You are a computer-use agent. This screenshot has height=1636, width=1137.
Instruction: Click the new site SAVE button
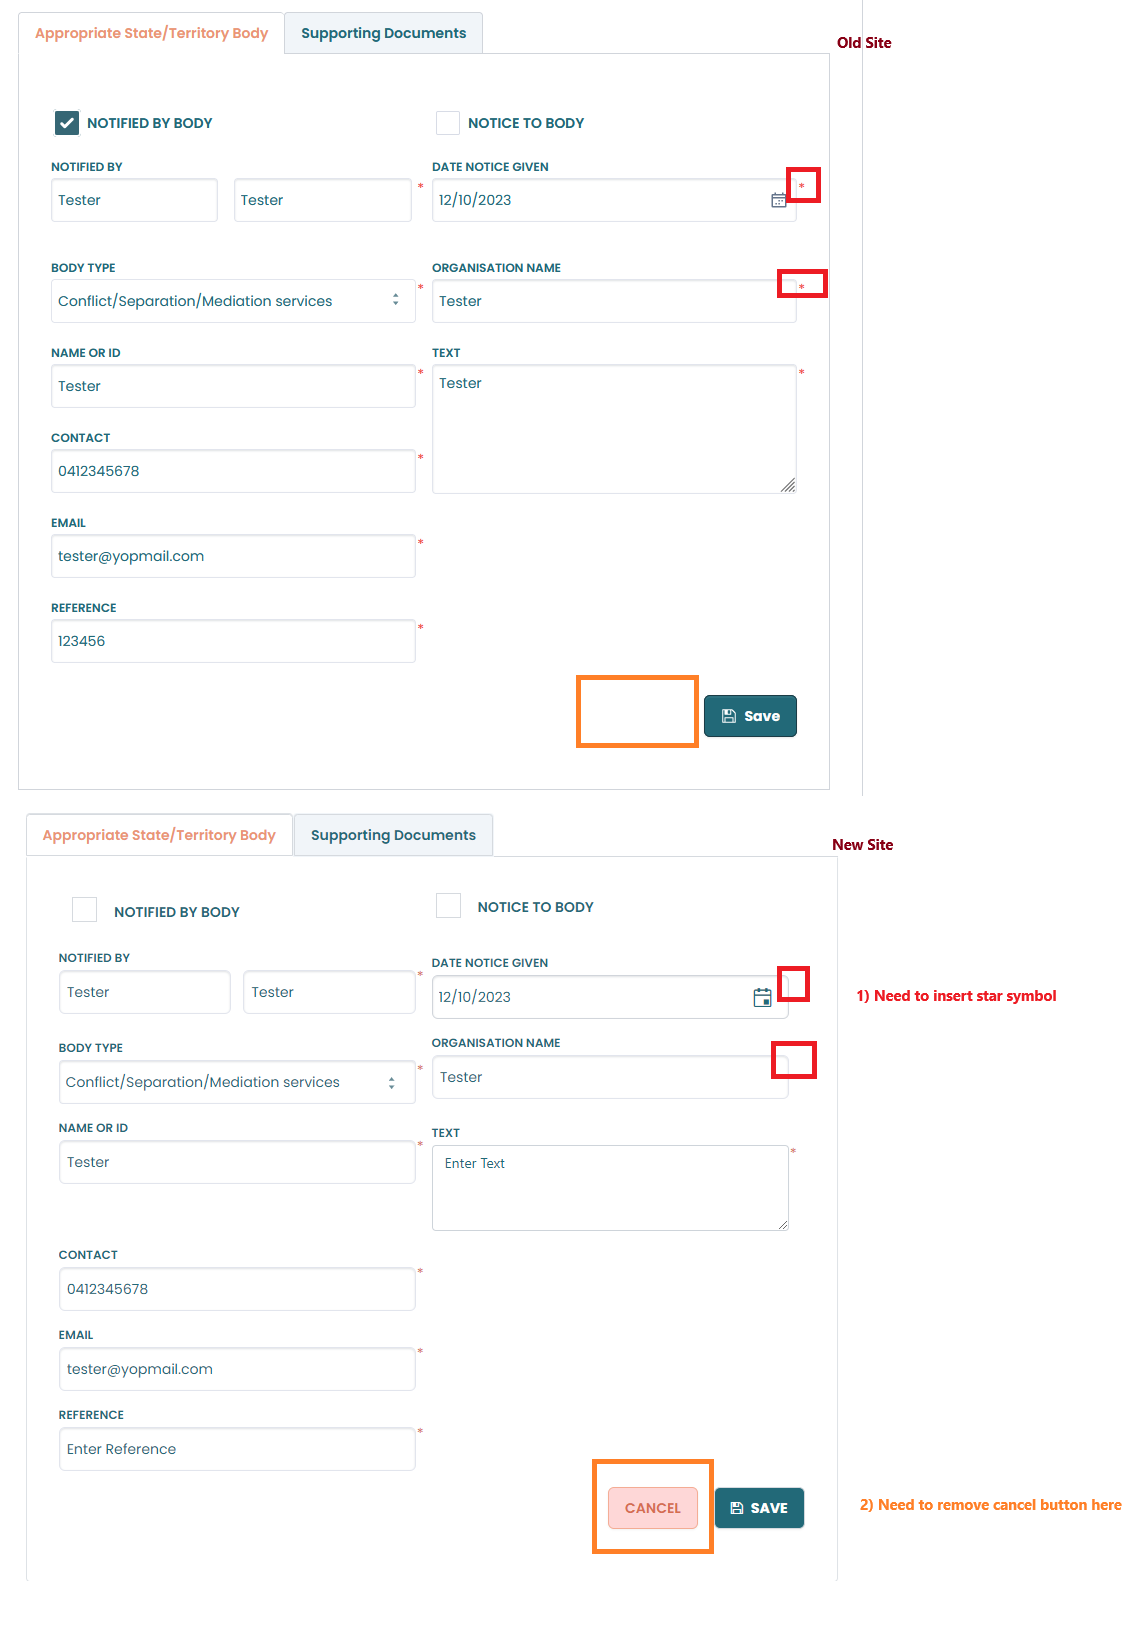[x=759, y=1508]
